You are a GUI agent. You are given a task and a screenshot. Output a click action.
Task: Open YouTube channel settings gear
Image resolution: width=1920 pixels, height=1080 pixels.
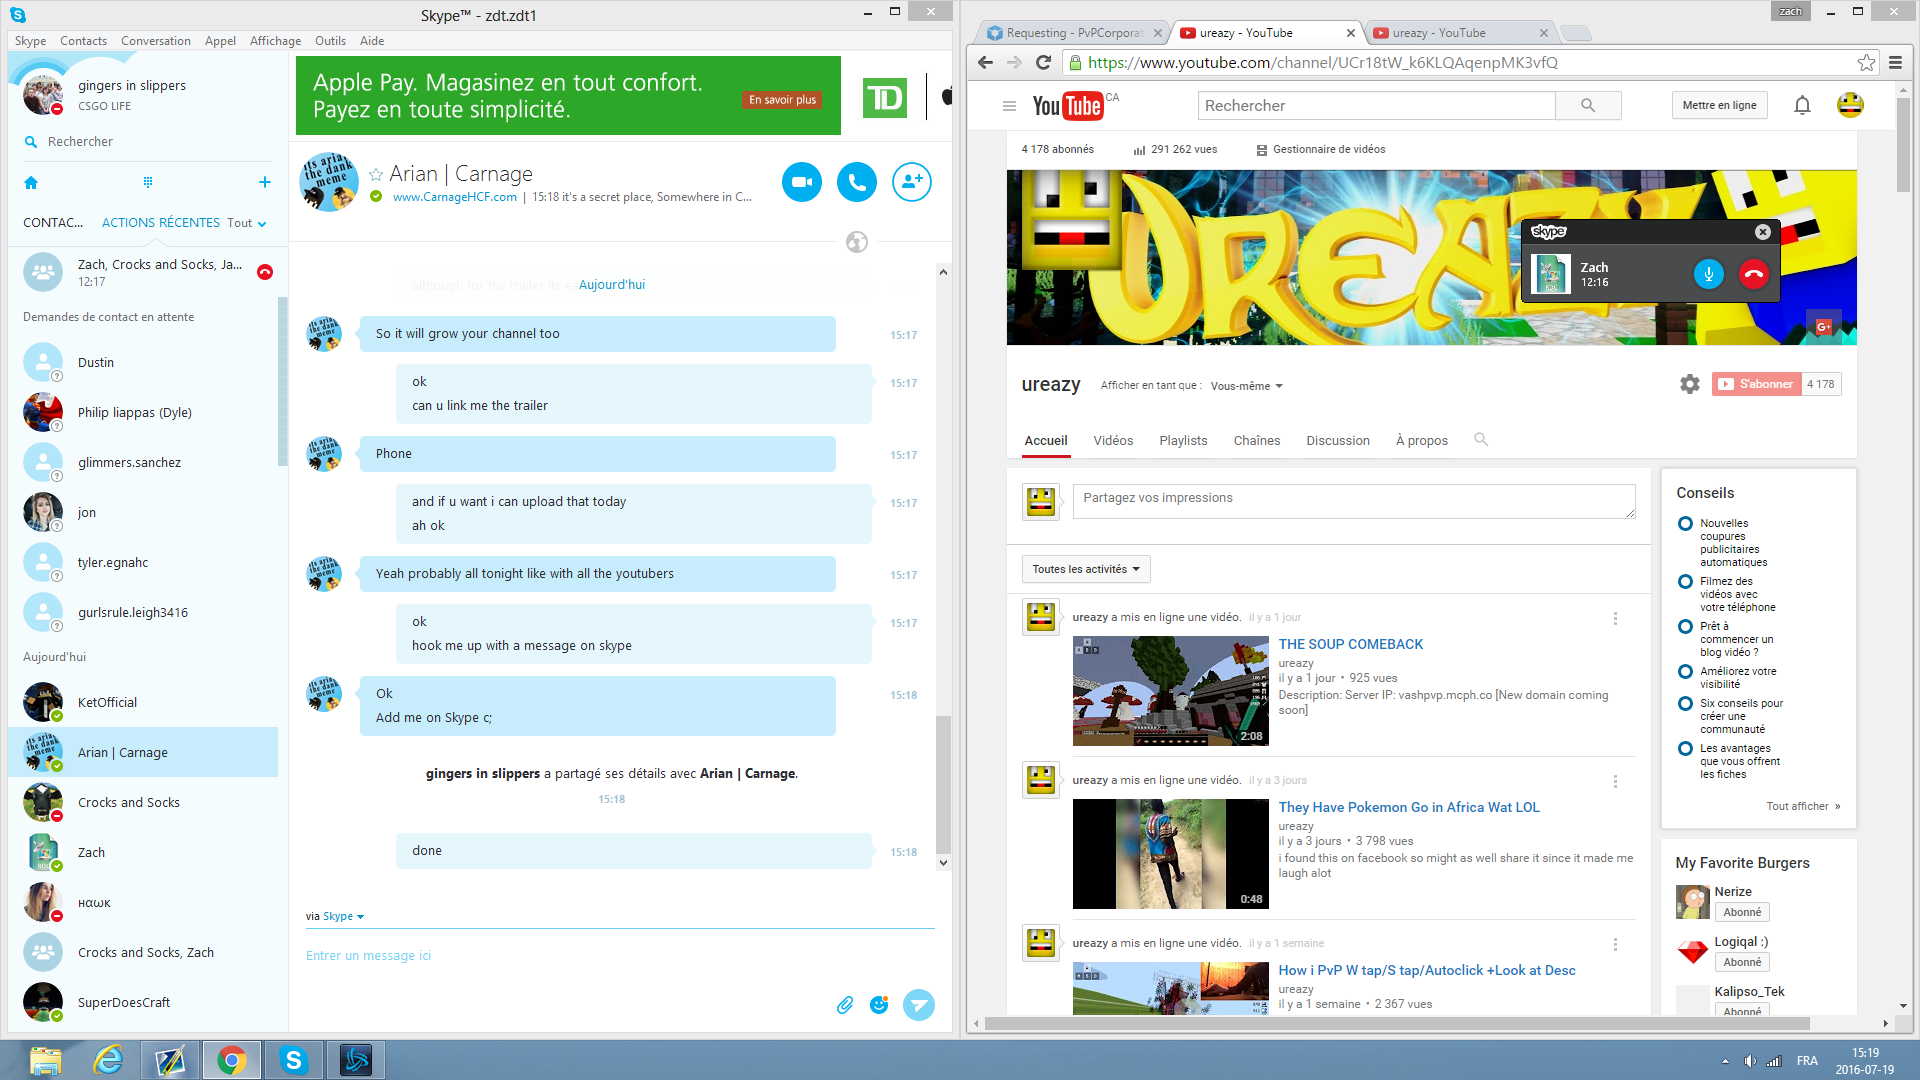click(x=1689, y=384)
